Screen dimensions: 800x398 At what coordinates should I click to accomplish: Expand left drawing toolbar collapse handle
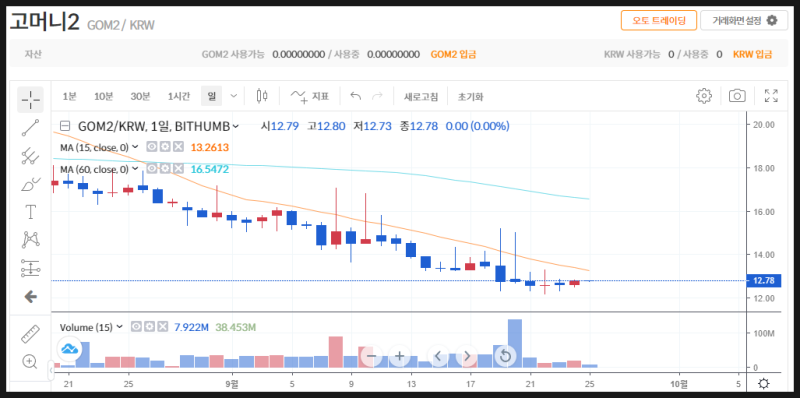coord(51,370)
